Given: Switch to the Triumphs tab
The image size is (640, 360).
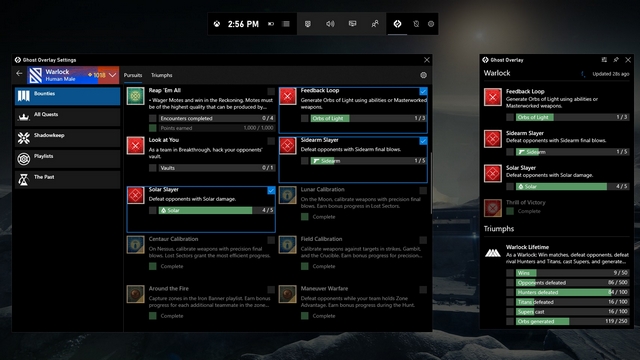Looking at the screenshot, I should (x=162, y=75).
